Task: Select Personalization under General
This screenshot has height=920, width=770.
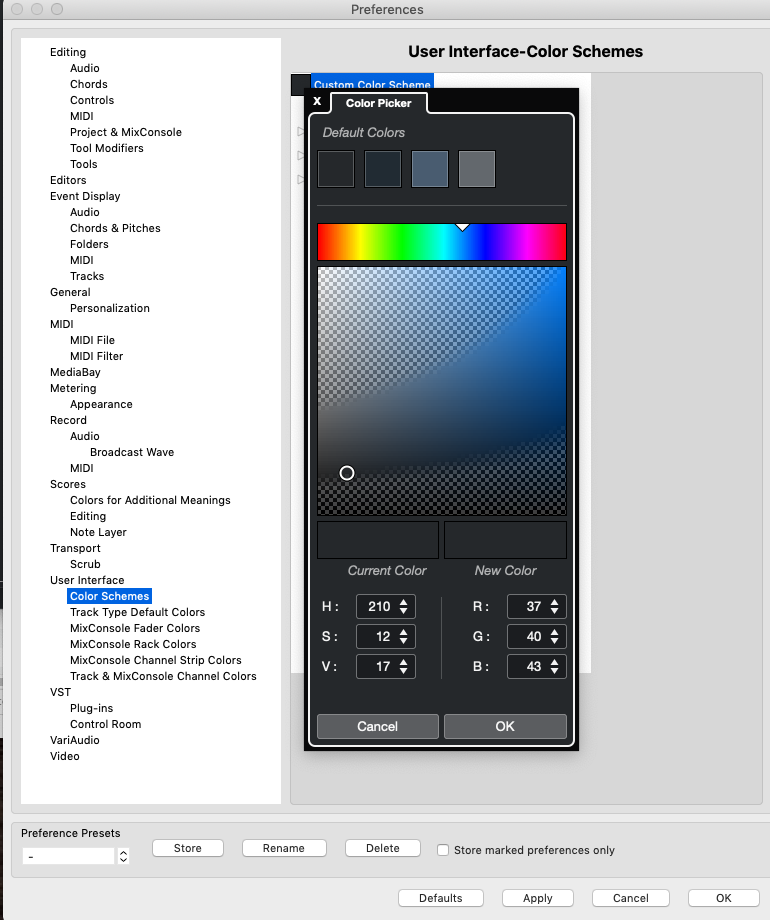Action: coord(110,308)
